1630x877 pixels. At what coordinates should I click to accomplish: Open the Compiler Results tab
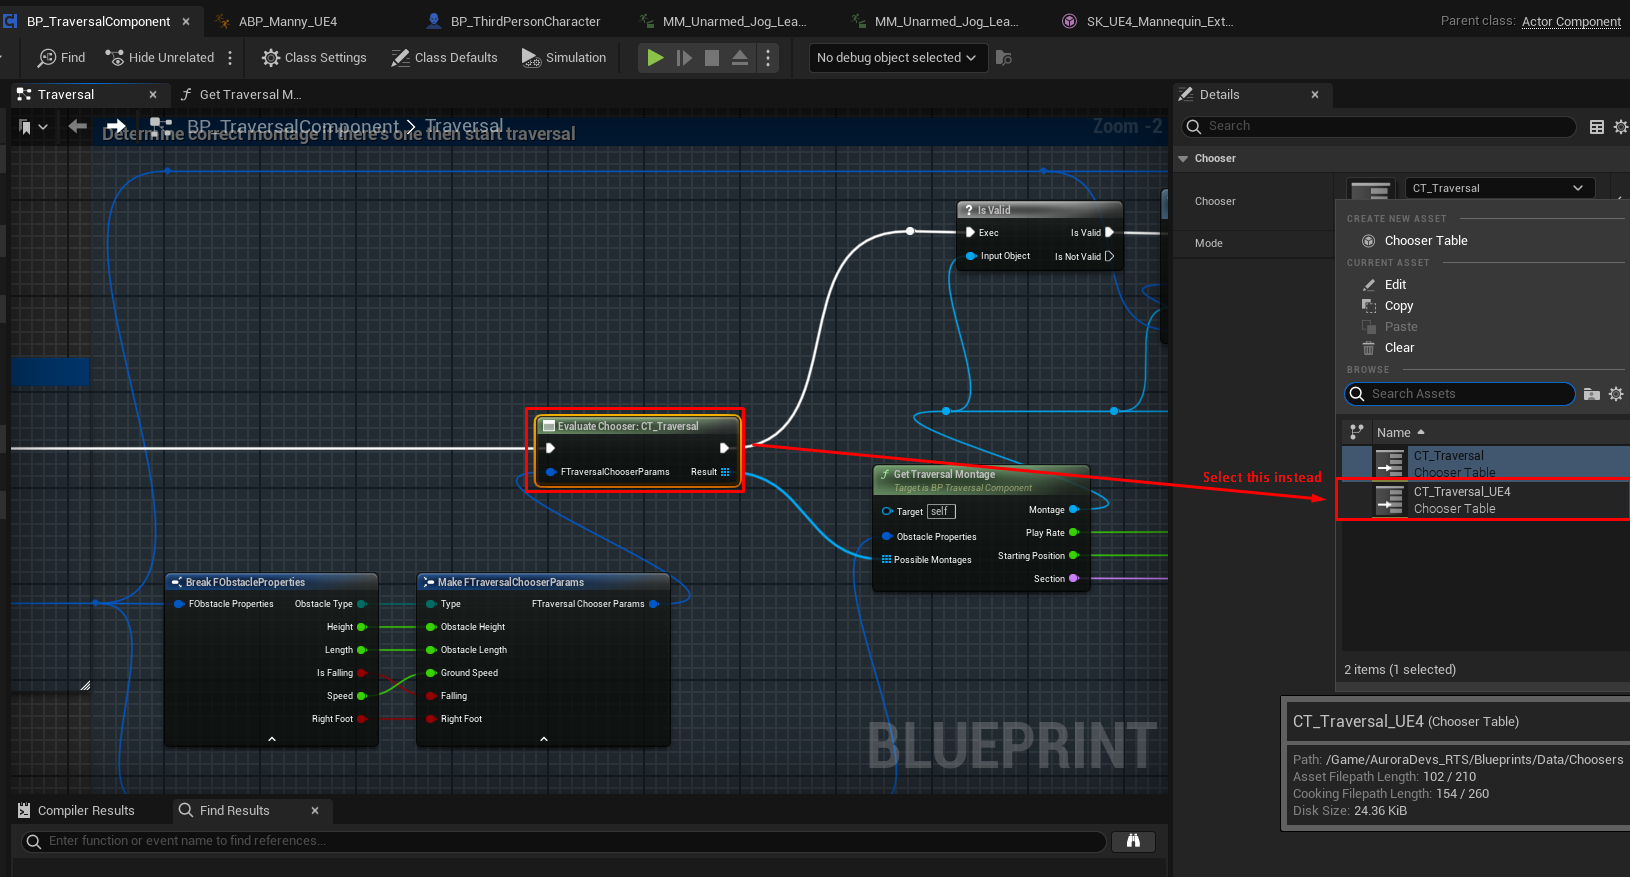tap(76, 810)
